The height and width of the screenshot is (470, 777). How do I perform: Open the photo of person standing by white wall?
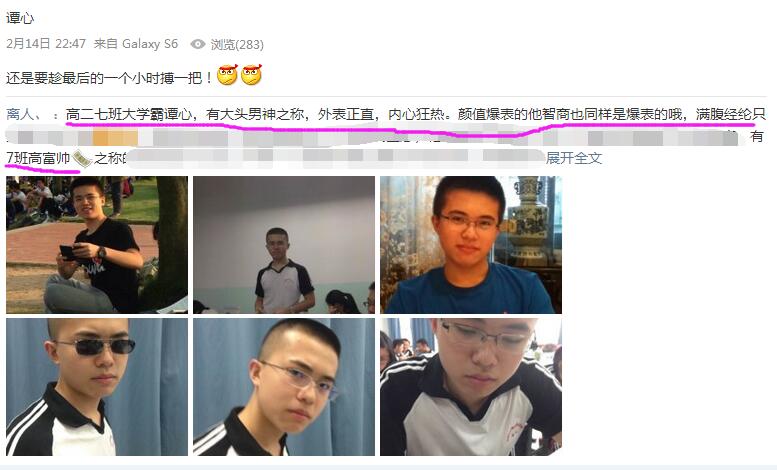tap(284, 245)
